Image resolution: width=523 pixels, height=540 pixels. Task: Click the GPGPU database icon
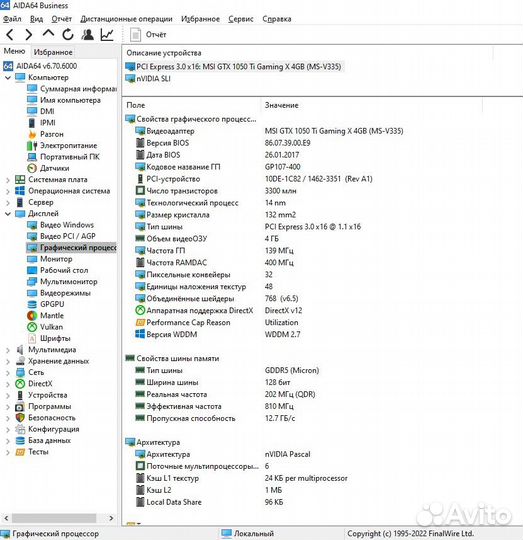[32, 304]
